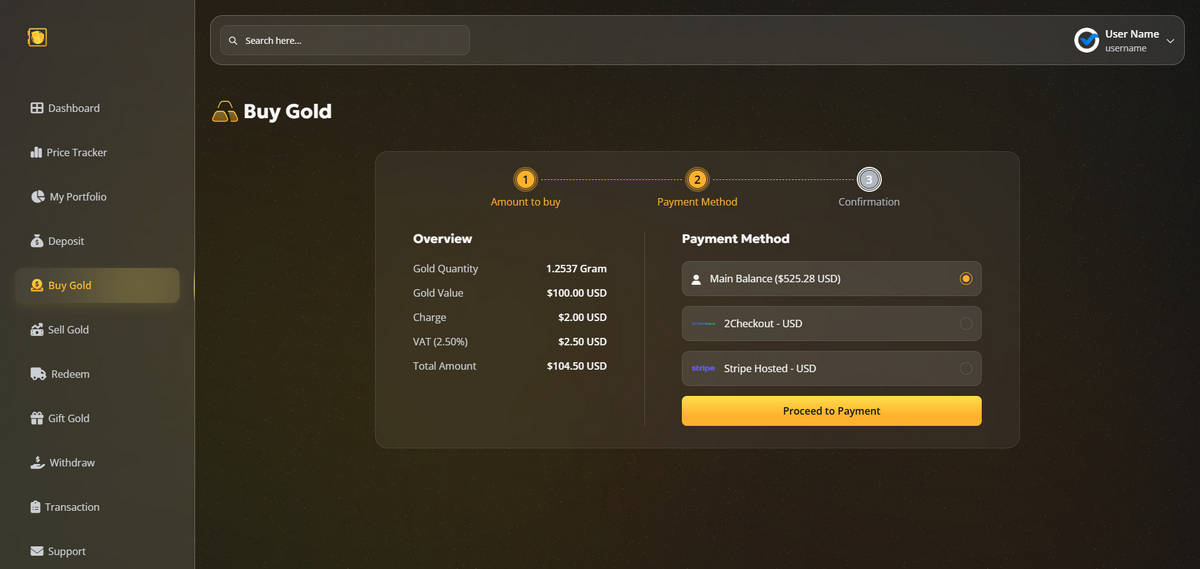The image size is (1200, 569).
Task: Select the Main Balance radio button
Action: point(965,279)
